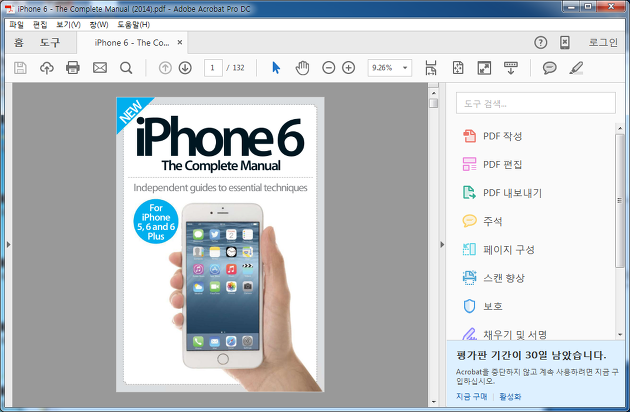
Task: Open the 보기(V) menu
Action: pyautogui.click(x=68, y=25)
